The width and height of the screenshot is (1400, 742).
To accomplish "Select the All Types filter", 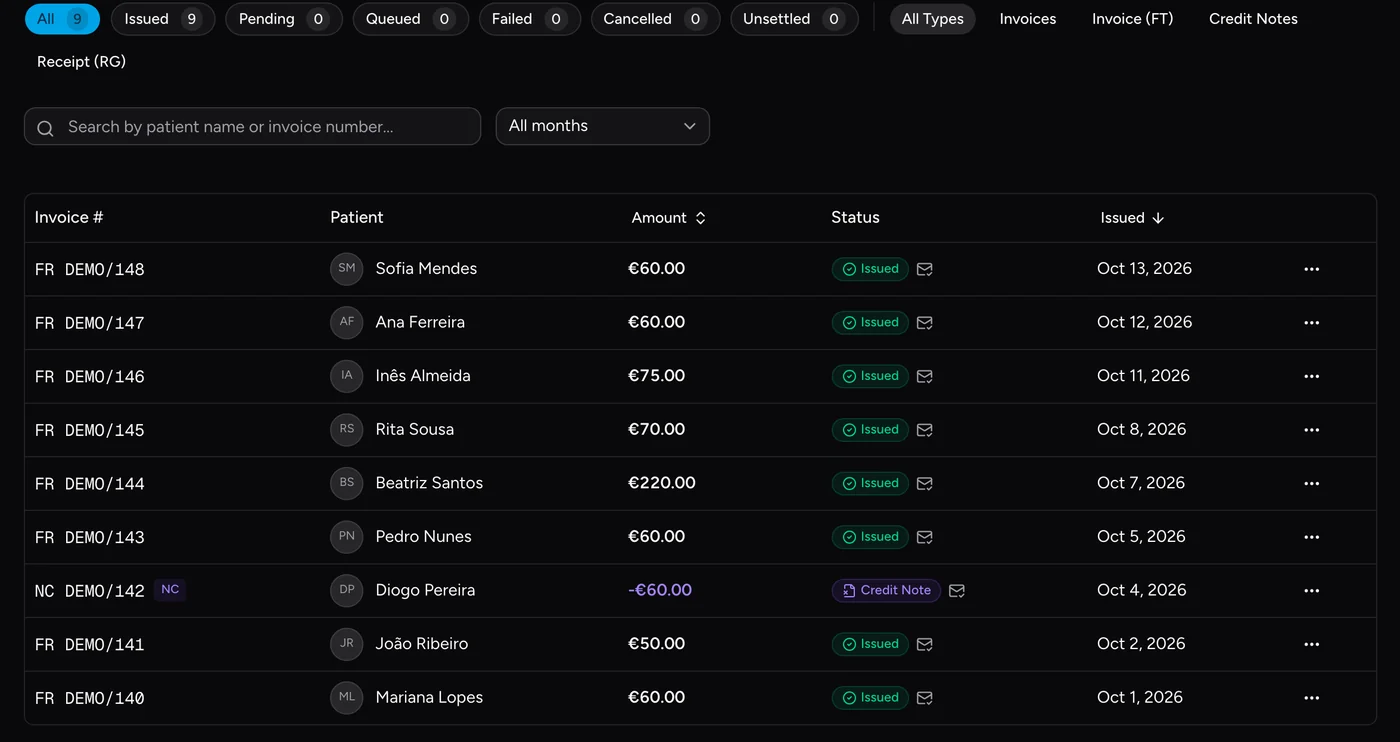I will 933,19.
